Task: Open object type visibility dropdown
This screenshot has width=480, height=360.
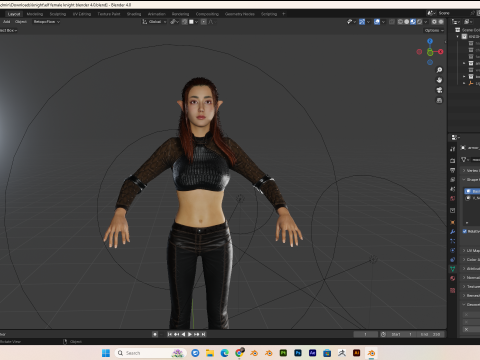Action: (x=351, y=22)
